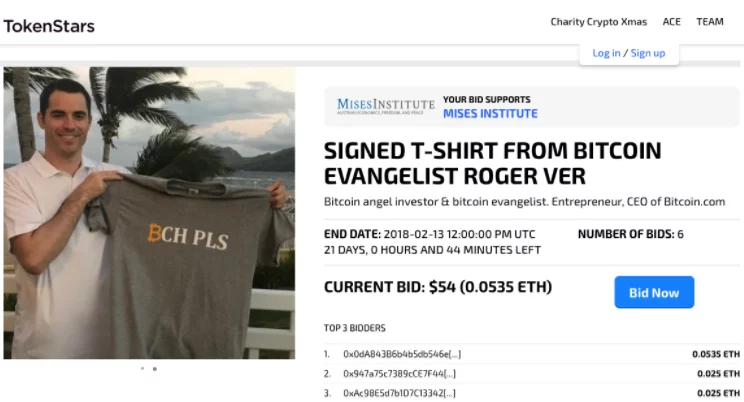Click the Bid Now button

pos(654,292)
